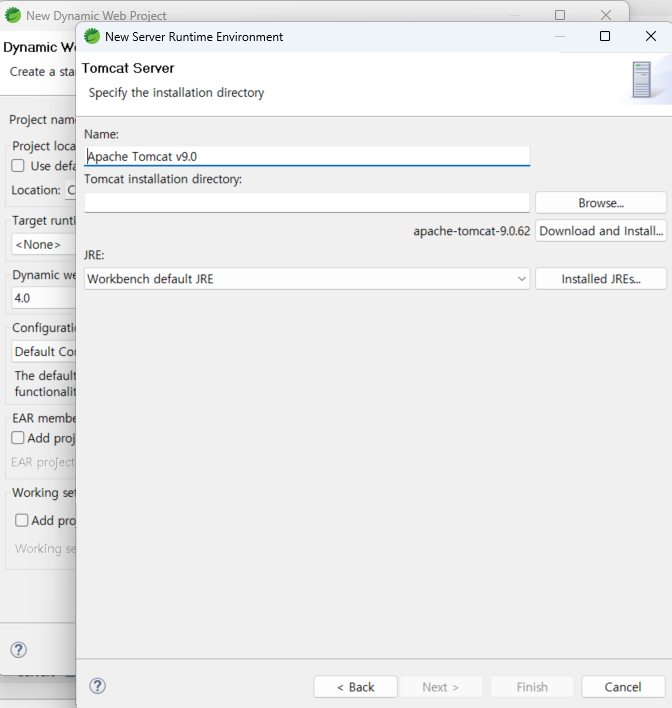Open the Dynamic web module version 4.0 combo
Viewport: 672px width, 708px height.
pyautogui.click(x=43, y=298)
